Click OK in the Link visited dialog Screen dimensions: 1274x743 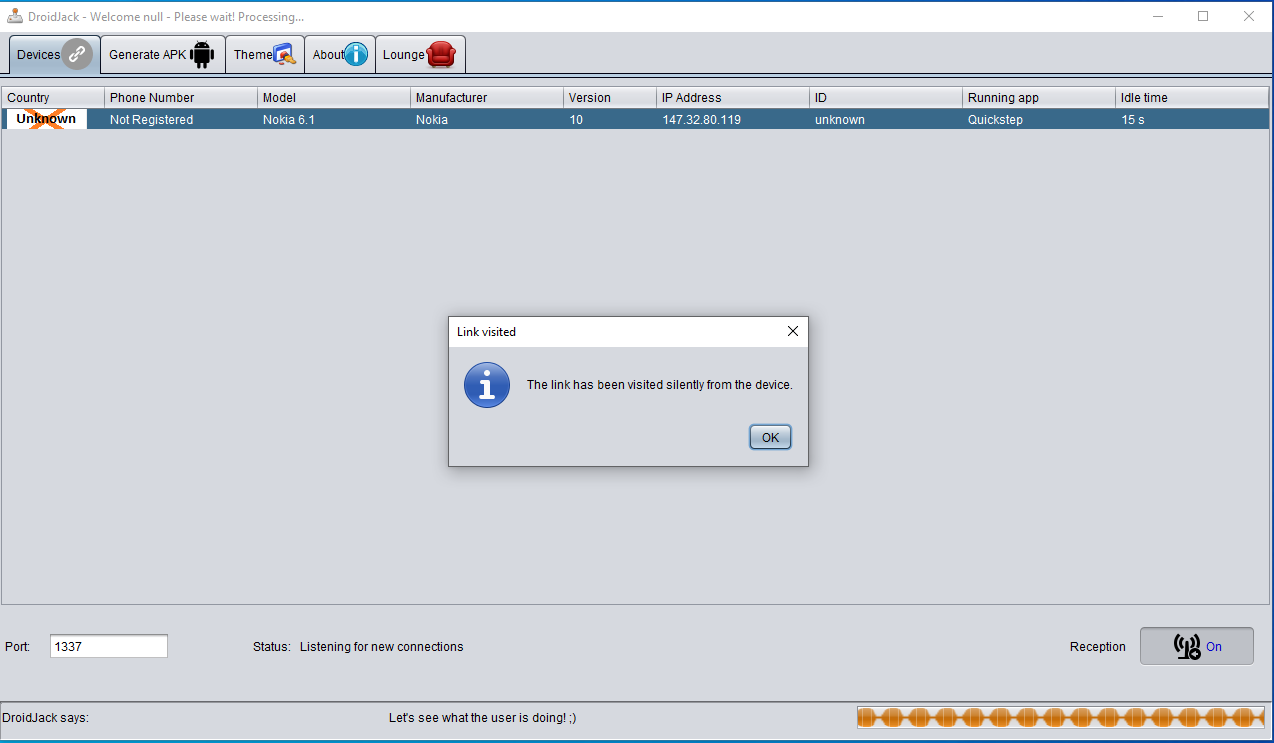click(x=770, y=437)
